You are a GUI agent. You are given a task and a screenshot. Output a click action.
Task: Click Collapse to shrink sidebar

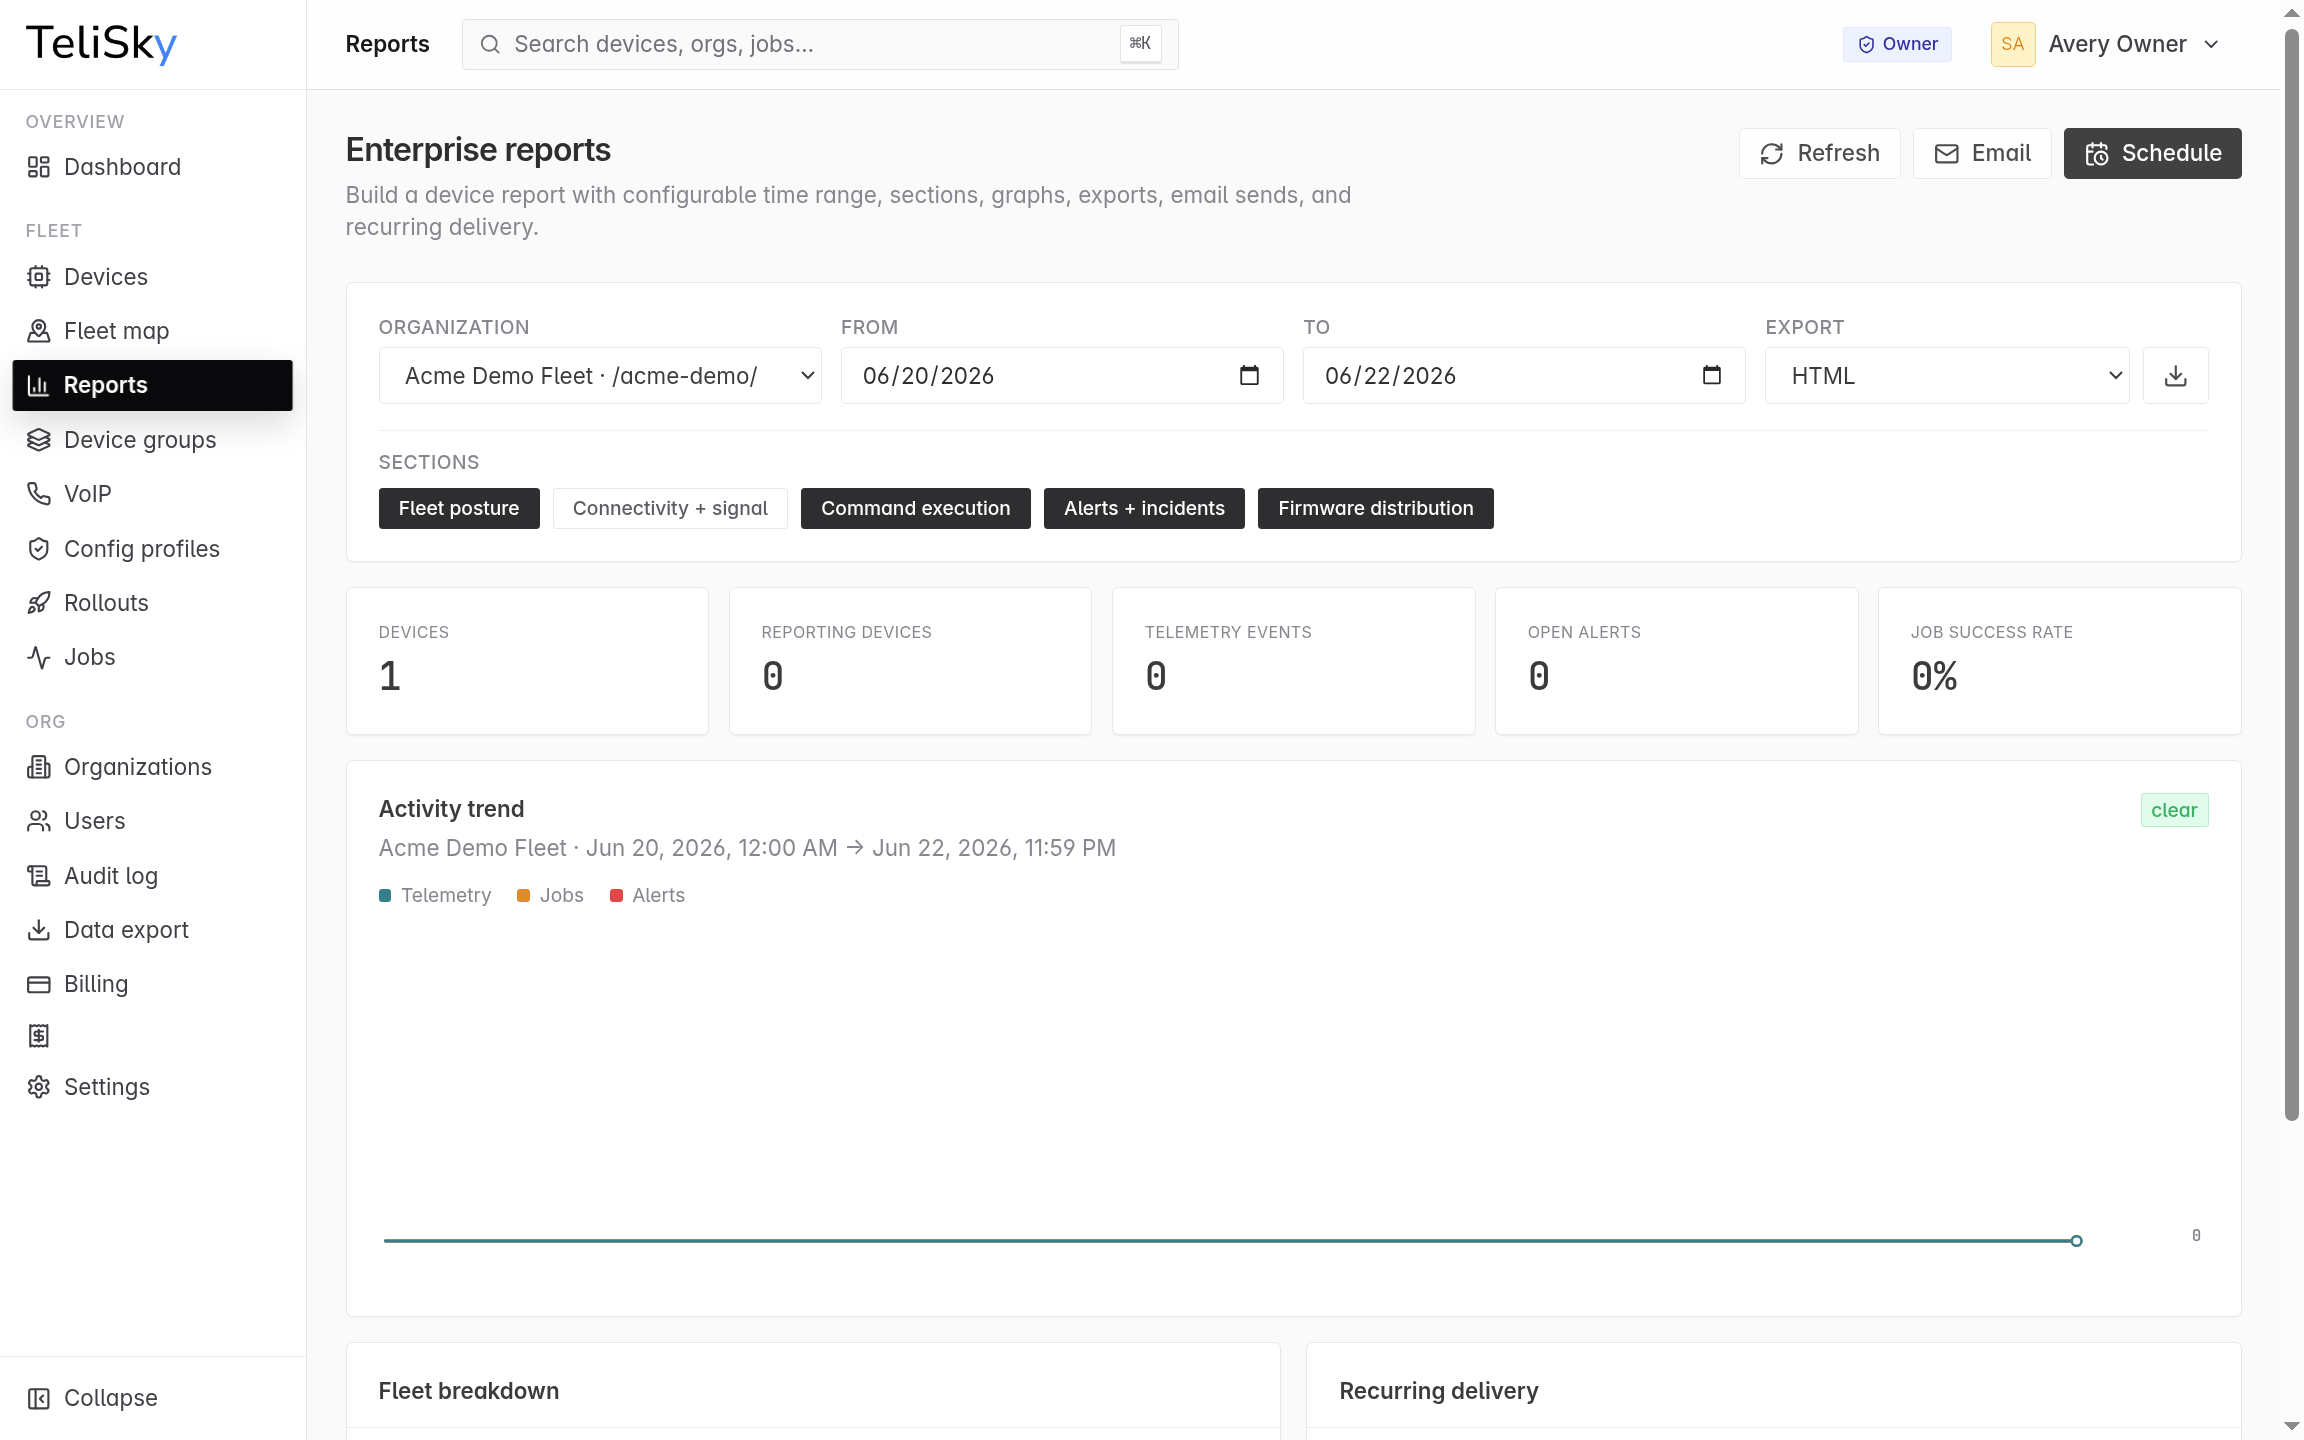[x=152, y=1398]
